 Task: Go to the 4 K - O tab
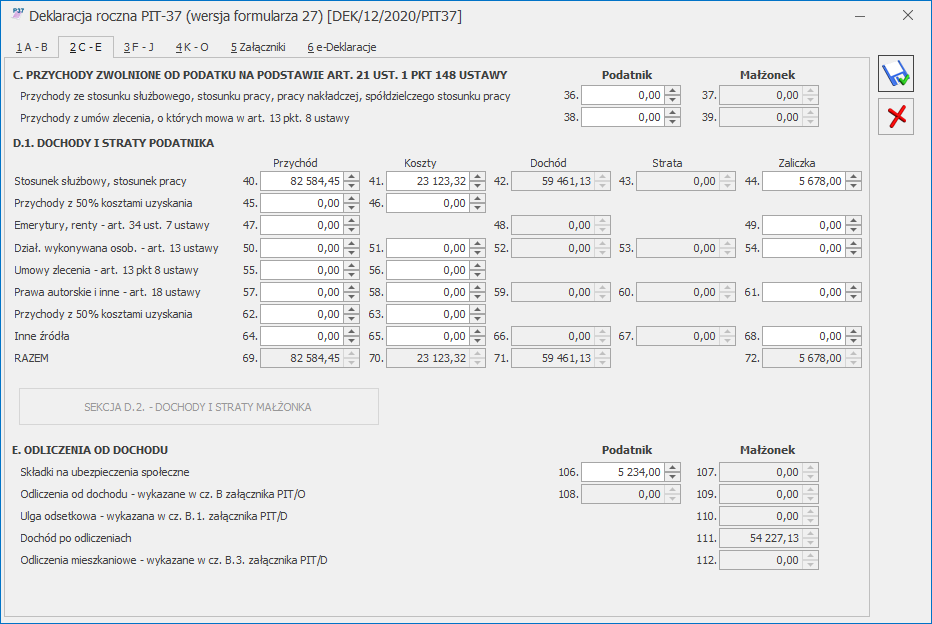192,47
